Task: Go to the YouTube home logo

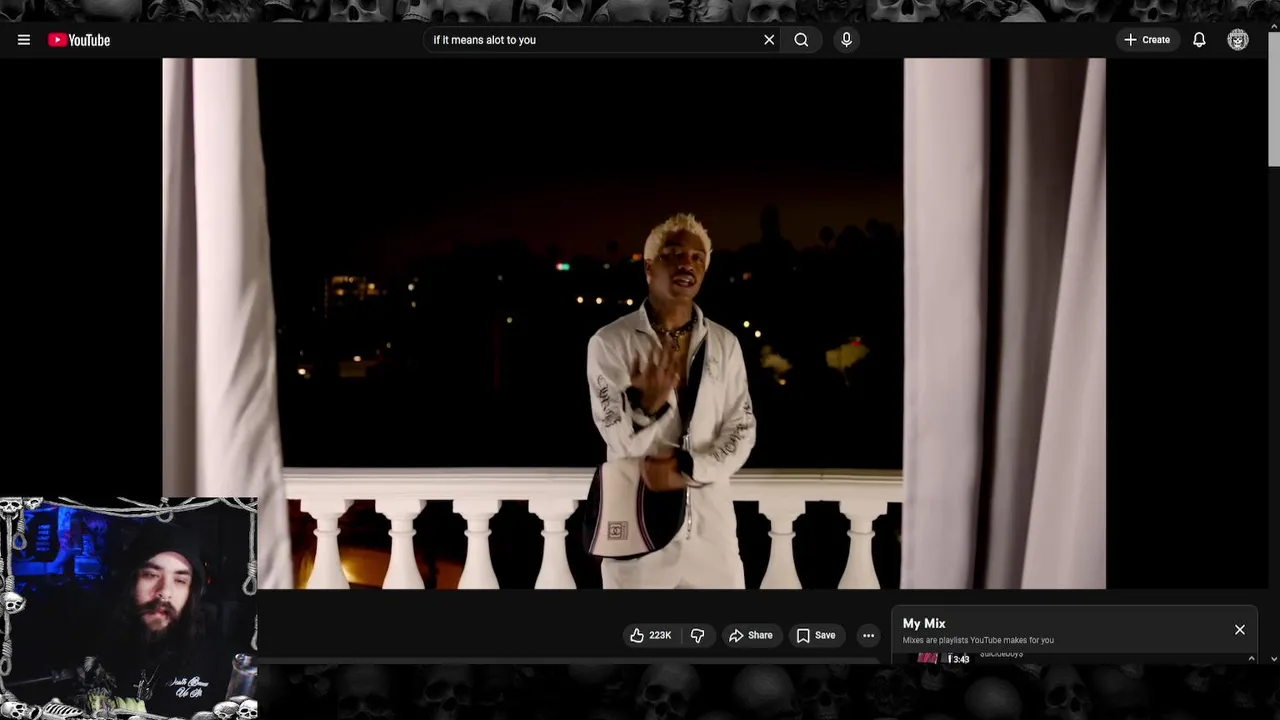Action: point(79,40)
